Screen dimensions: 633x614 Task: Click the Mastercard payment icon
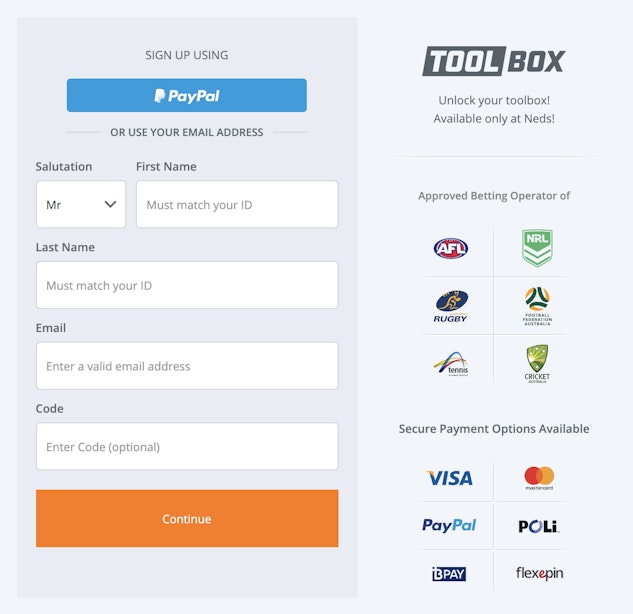coord(539,478)
